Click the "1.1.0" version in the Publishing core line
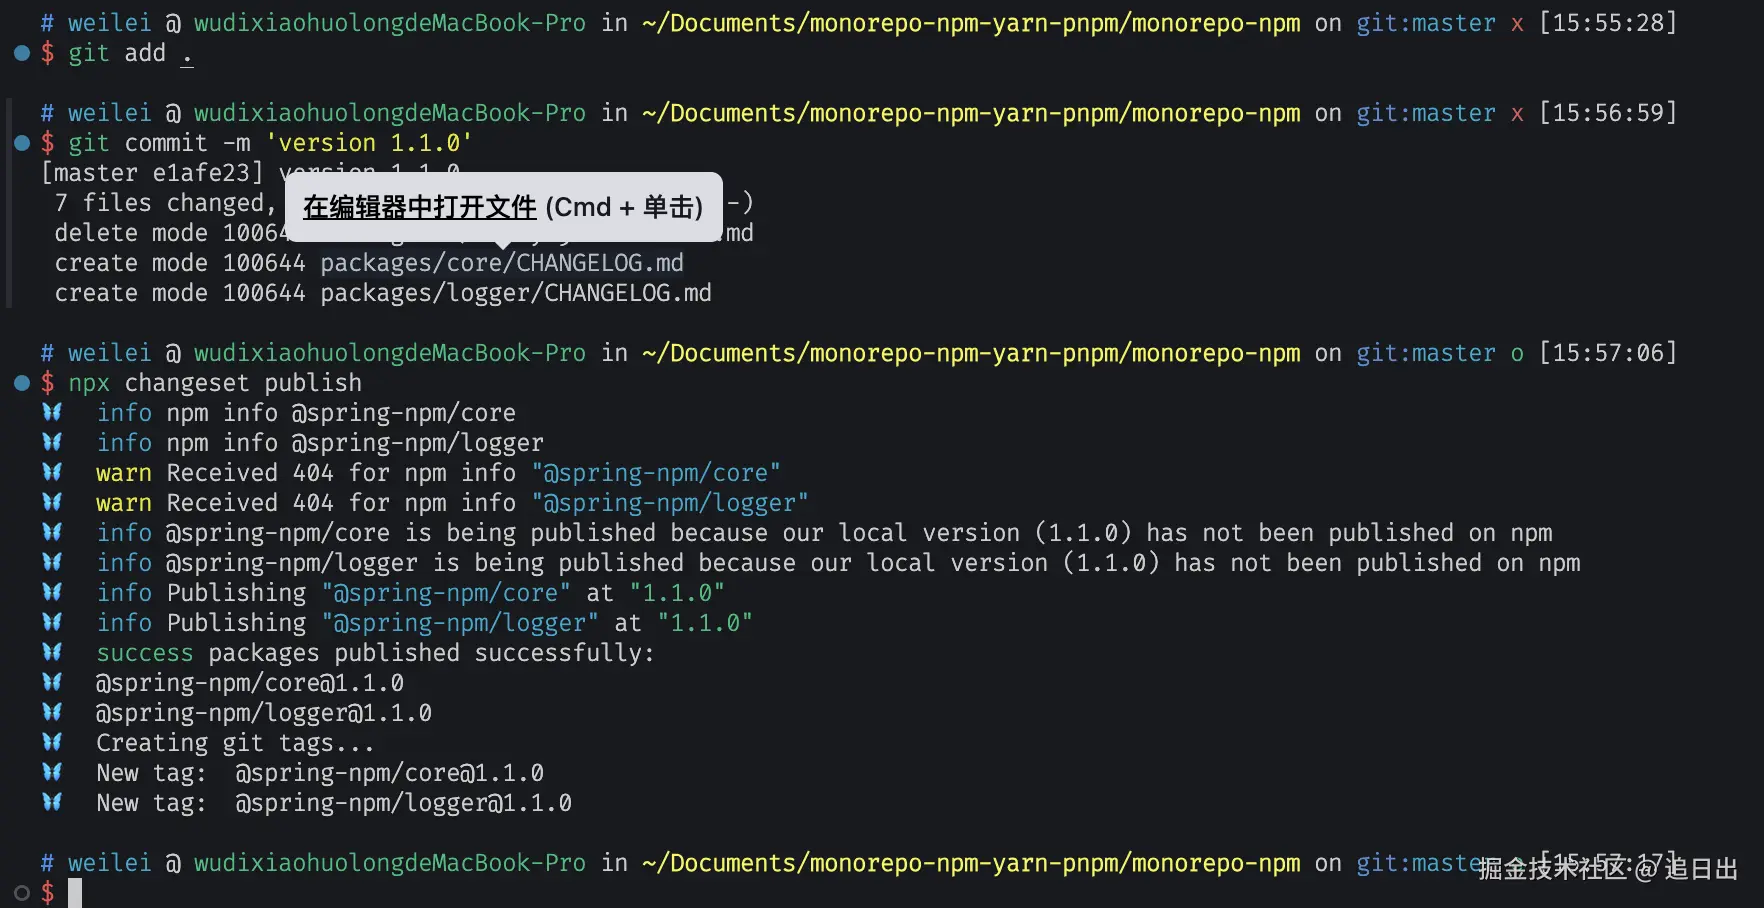The image size is (1764, 908). [677, 593]
